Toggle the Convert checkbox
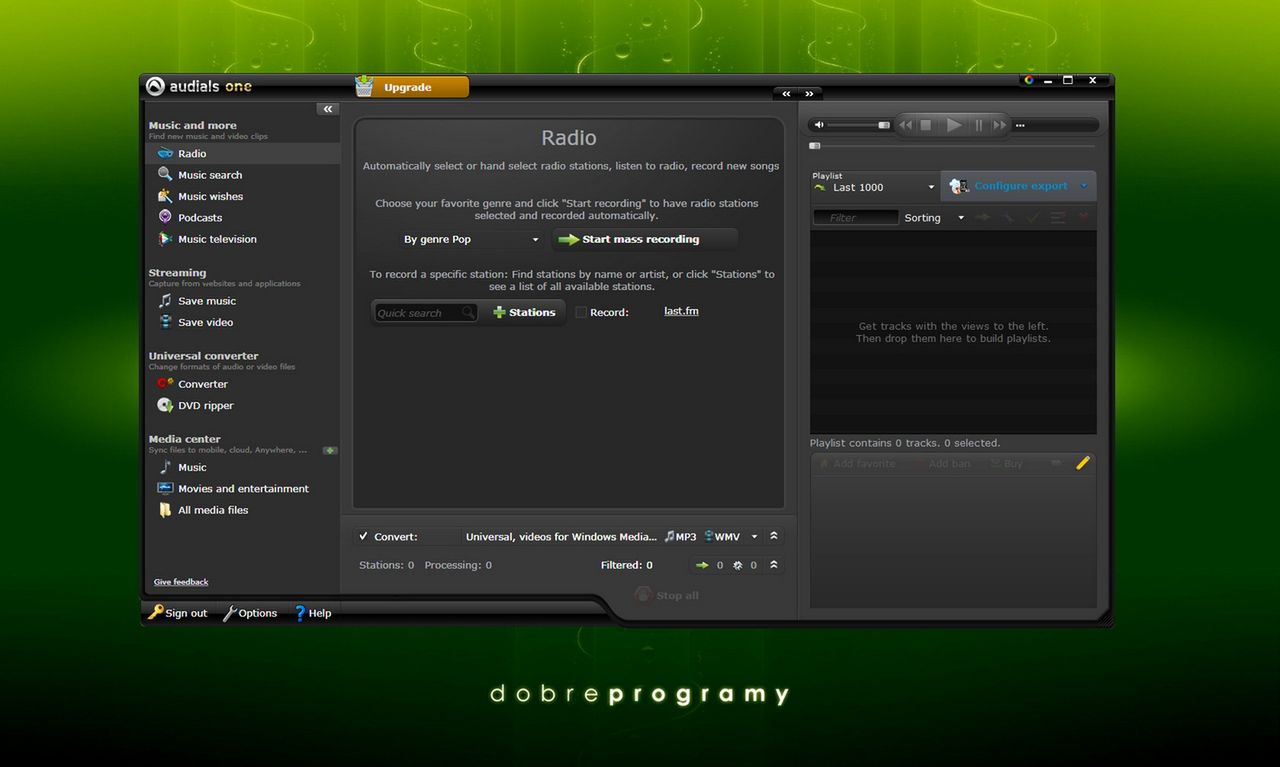Viewport: 1280px width, 767px height. [x=364, y=537]
